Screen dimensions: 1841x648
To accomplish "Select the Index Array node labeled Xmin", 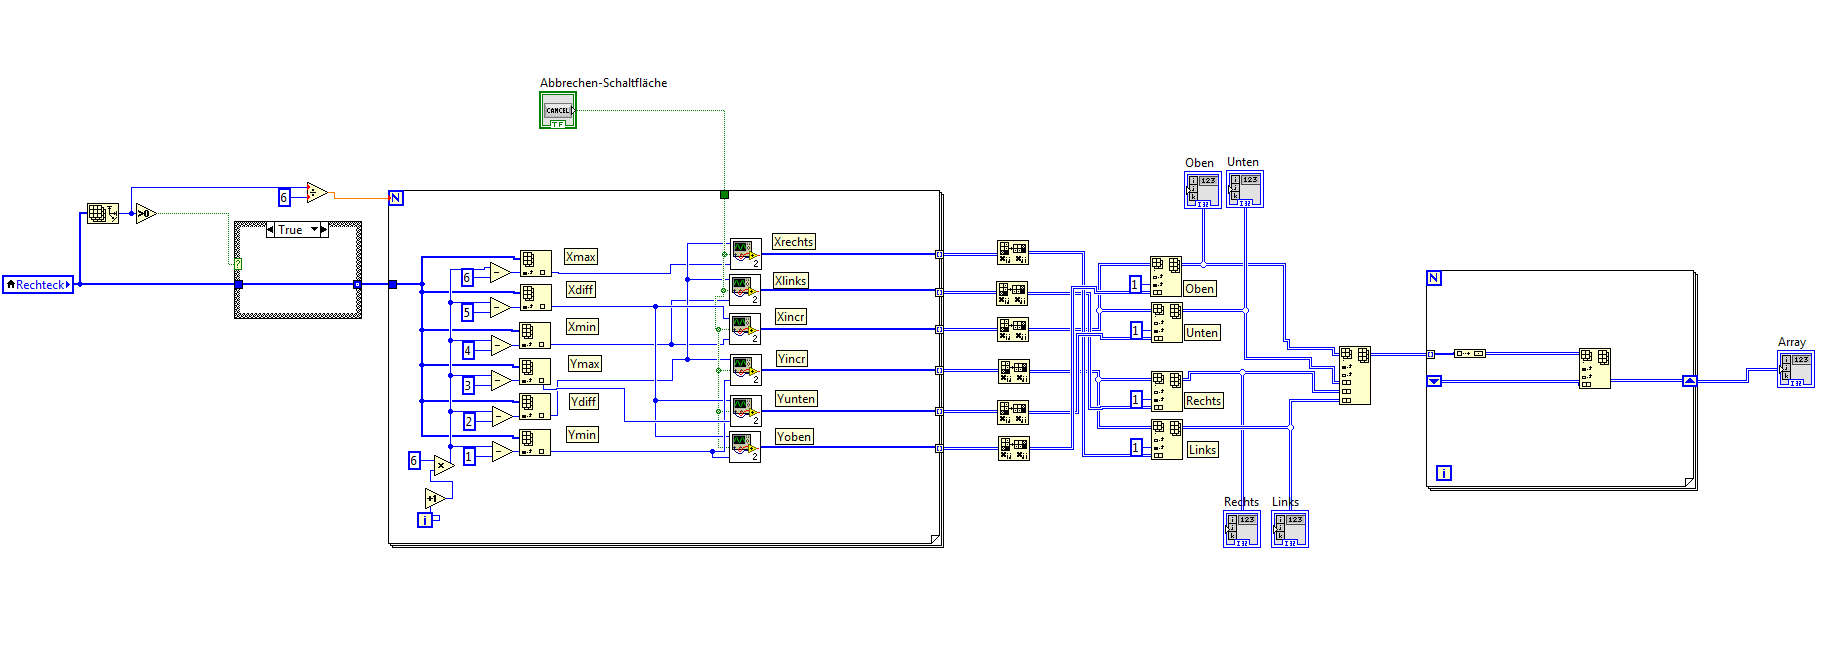I will point(535,334).
